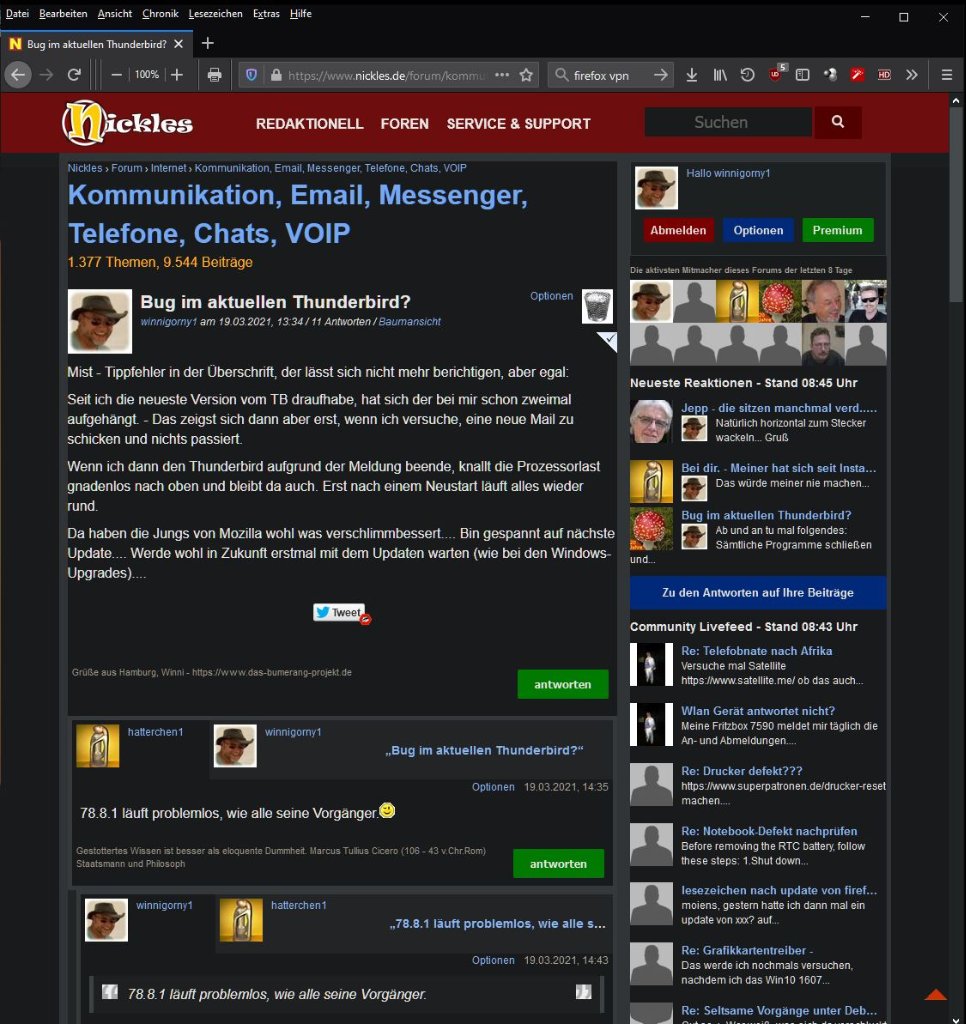Open the Firefox hamburger menu
Image resolution: width=966 pixels, height=1024 pixels.
946,75
